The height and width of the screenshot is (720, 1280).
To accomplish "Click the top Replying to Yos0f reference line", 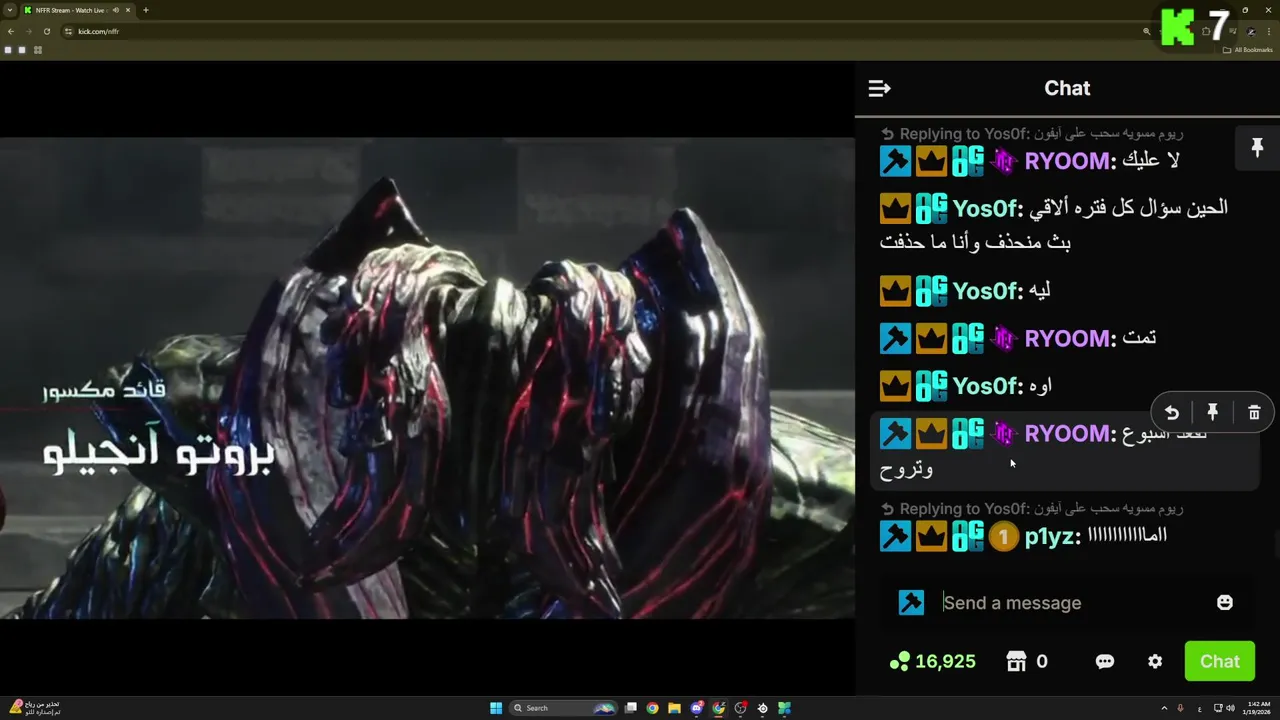I will pos(1031,134).
